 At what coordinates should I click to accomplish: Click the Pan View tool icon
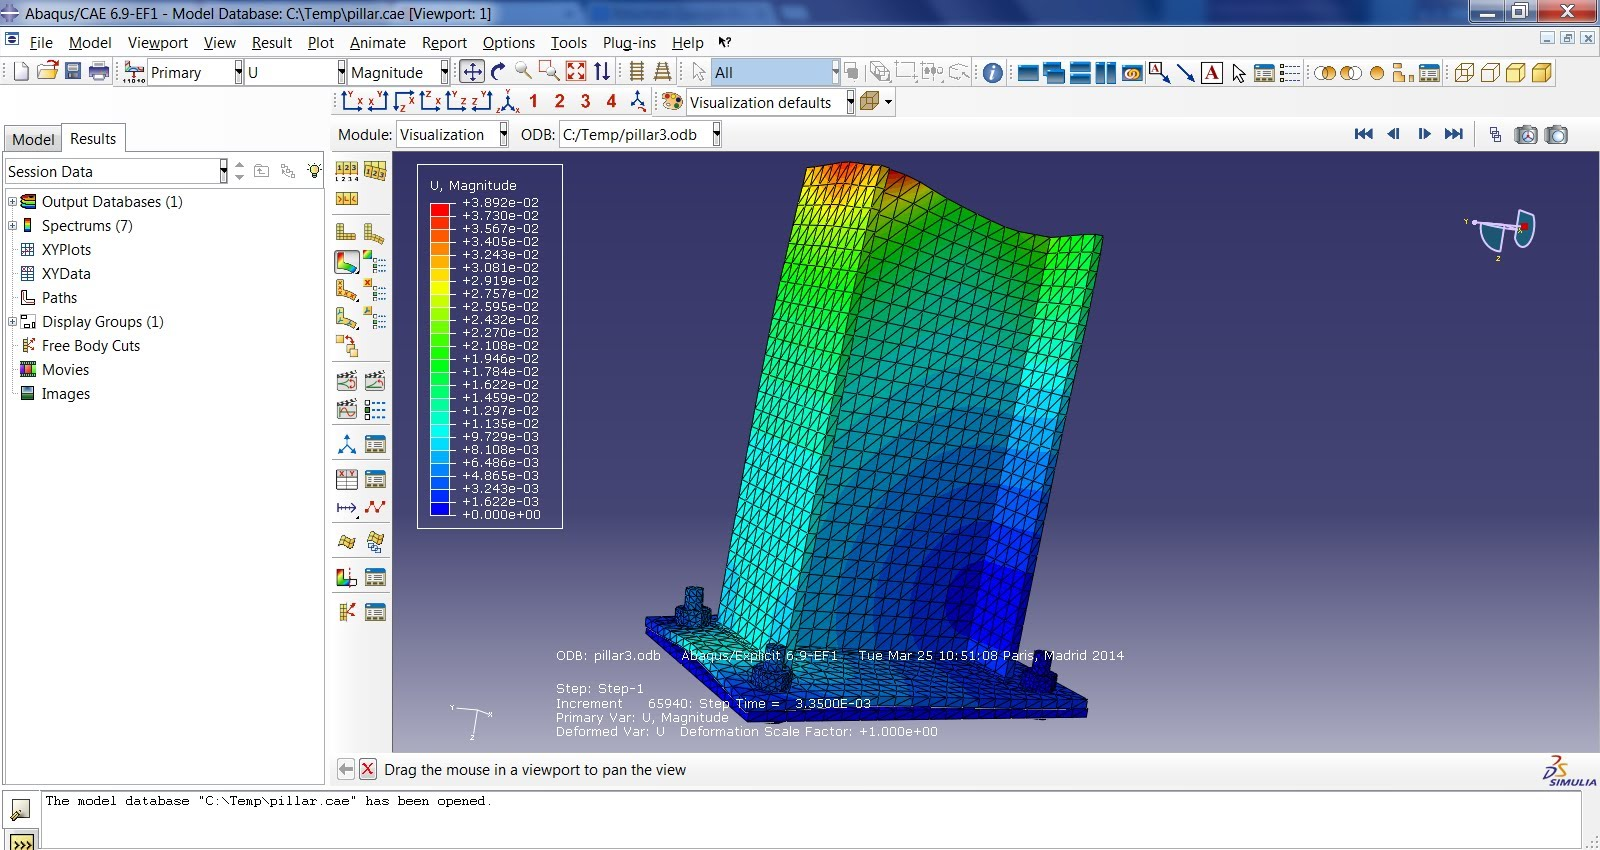tap(472, 72)
